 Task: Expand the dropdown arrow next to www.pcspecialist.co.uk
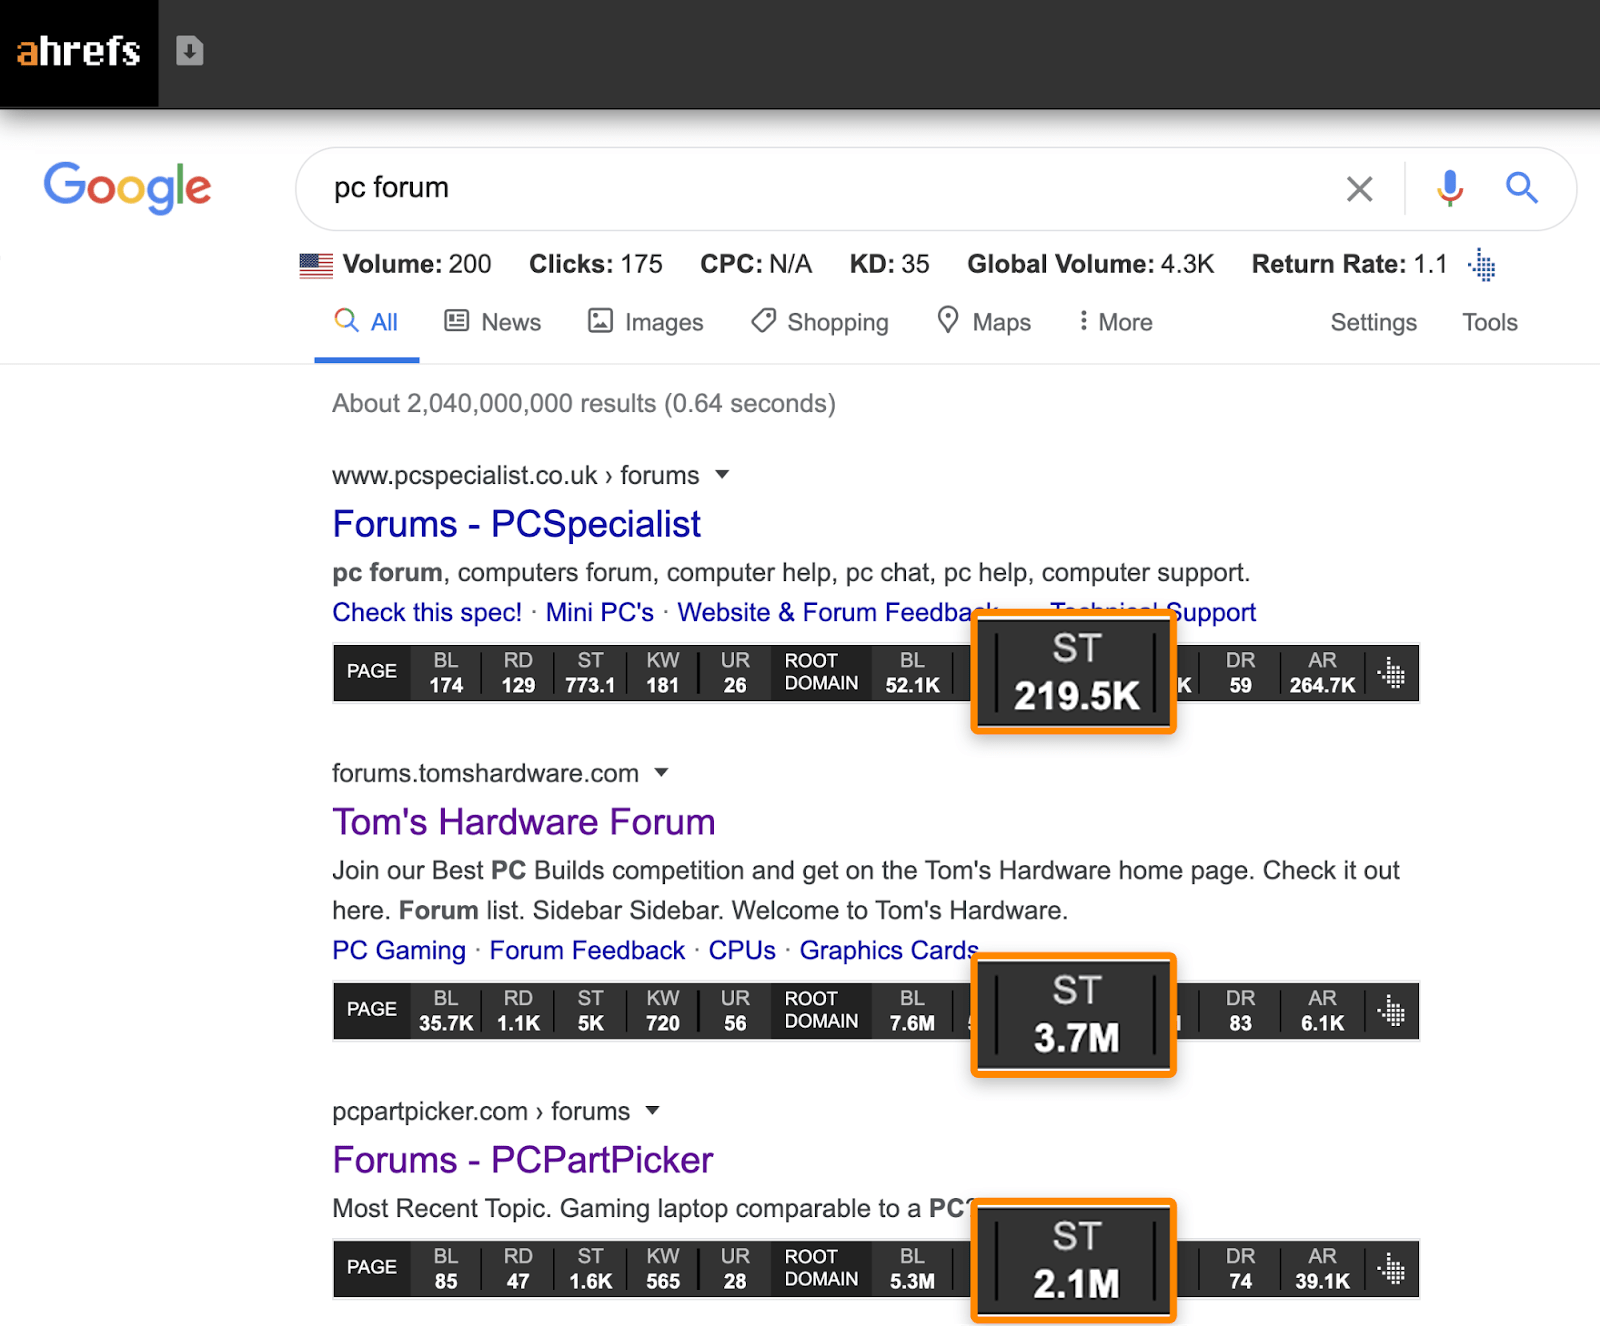[722, 476]
